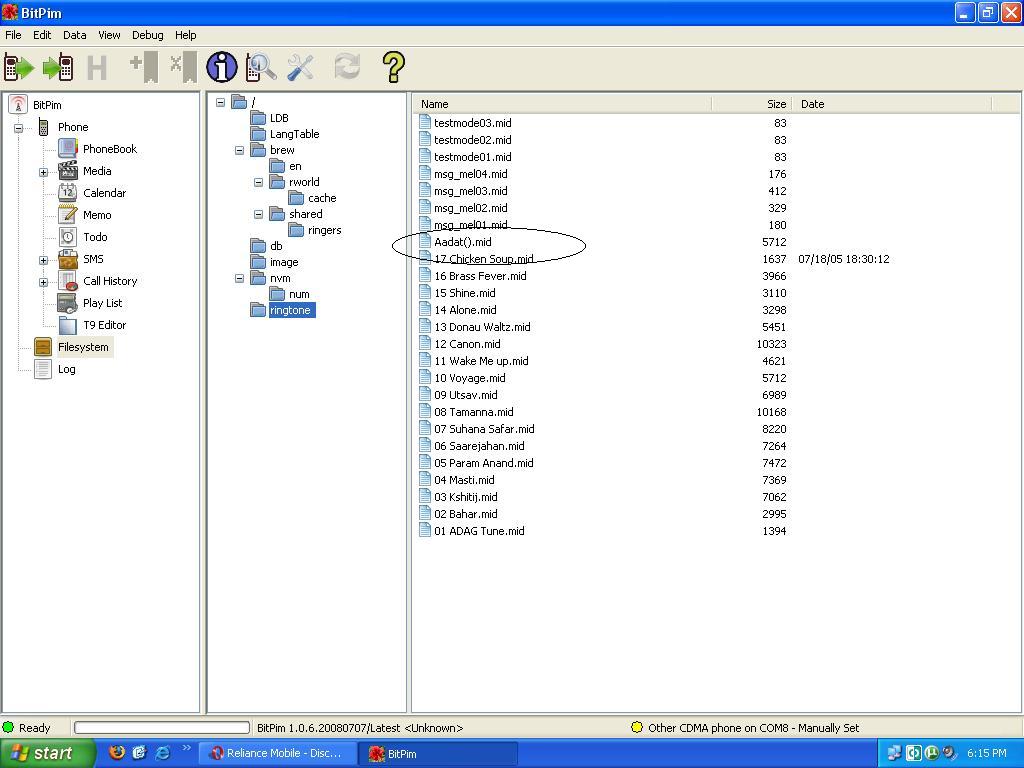Screen dimensions: 1024x768
Task: Click the Send Phone Data toolbar icon
Action: click(x=57, y=68)
